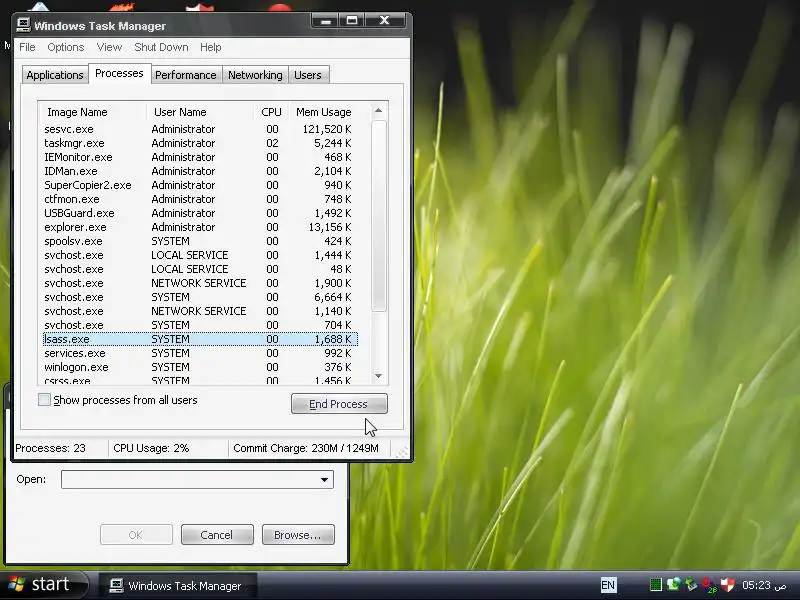Open the Help menu
Viewport: 800px width, 600px height.
[210, 47]
